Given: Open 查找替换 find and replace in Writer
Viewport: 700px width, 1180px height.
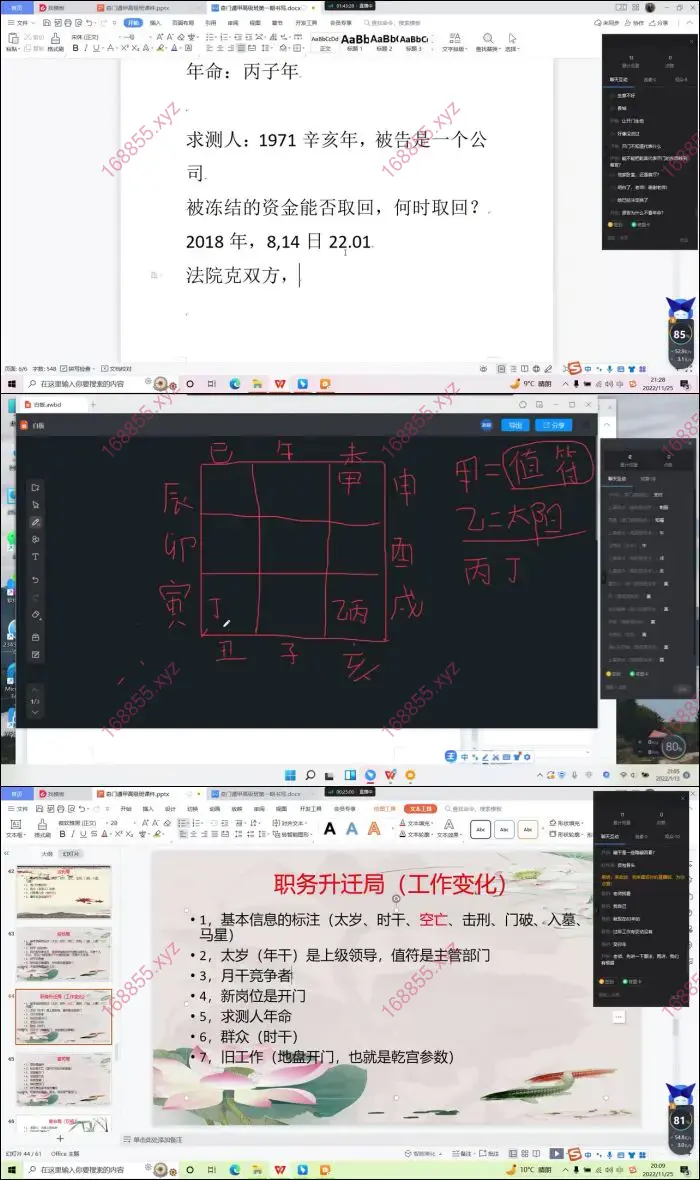Looking at the screenshot, I should pyautogui.click(x=487, y=41).
